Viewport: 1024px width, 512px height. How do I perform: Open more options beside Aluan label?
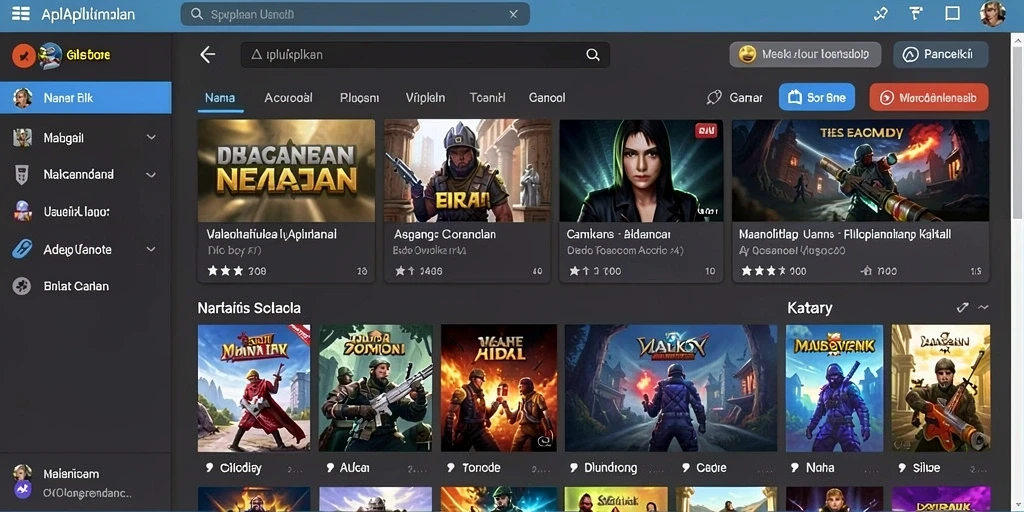tap(417, 470)
